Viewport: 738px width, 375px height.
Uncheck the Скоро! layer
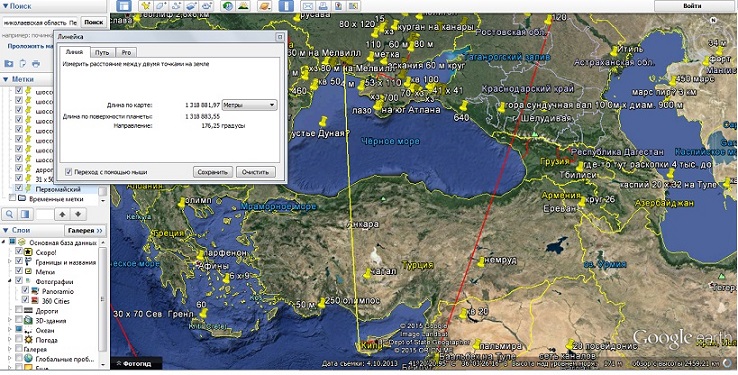[x=19, y=252]
